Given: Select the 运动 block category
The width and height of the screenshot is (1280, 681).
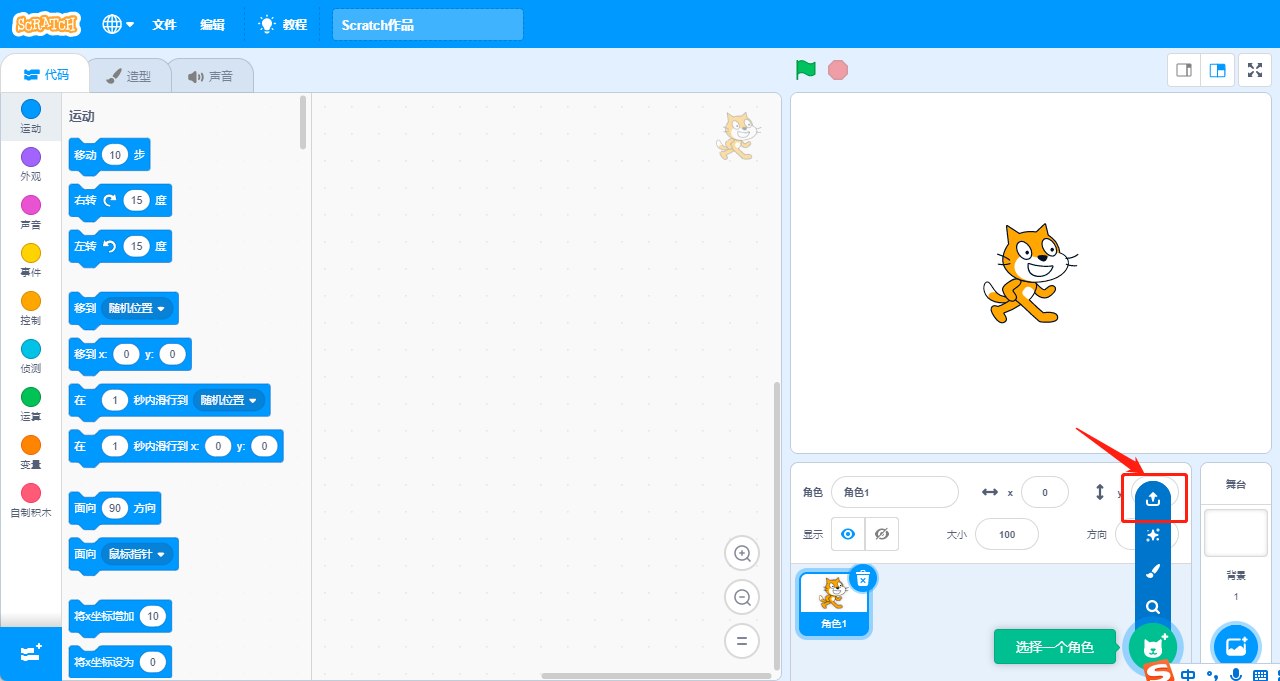Looking at the screenshot, I should (31, 118).
